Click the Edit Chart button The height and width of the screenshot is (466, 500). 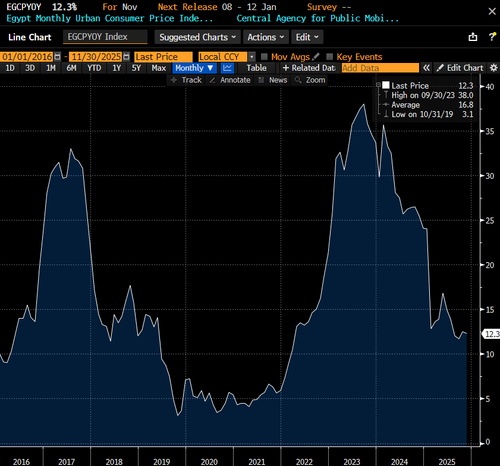[460, 68]
